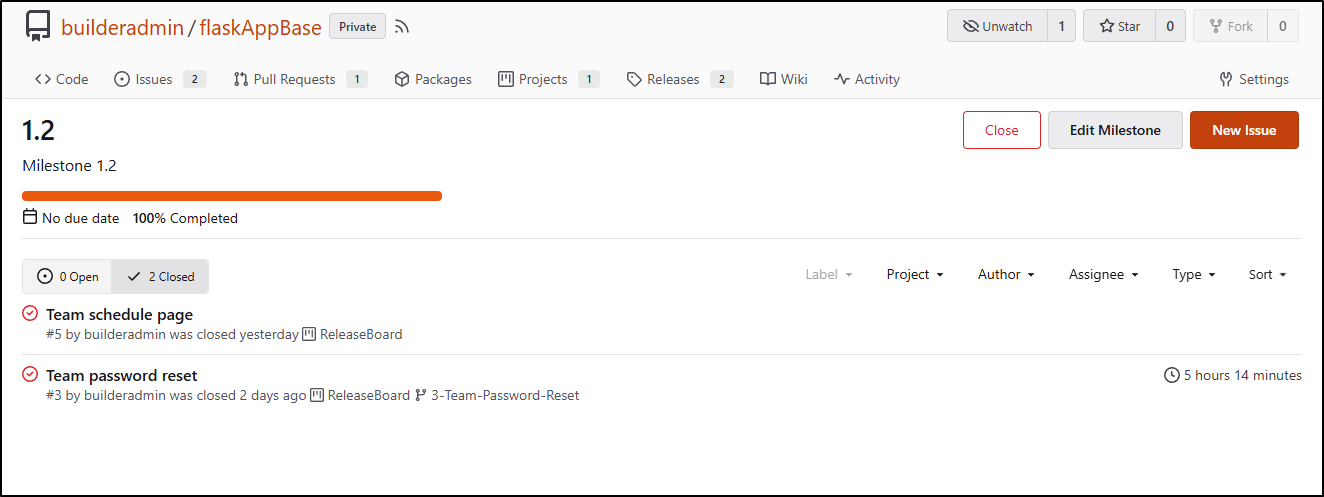
Task: Click the closed status icon on Team schedule page
Action: pyautogui.click(x=30, y=314)
